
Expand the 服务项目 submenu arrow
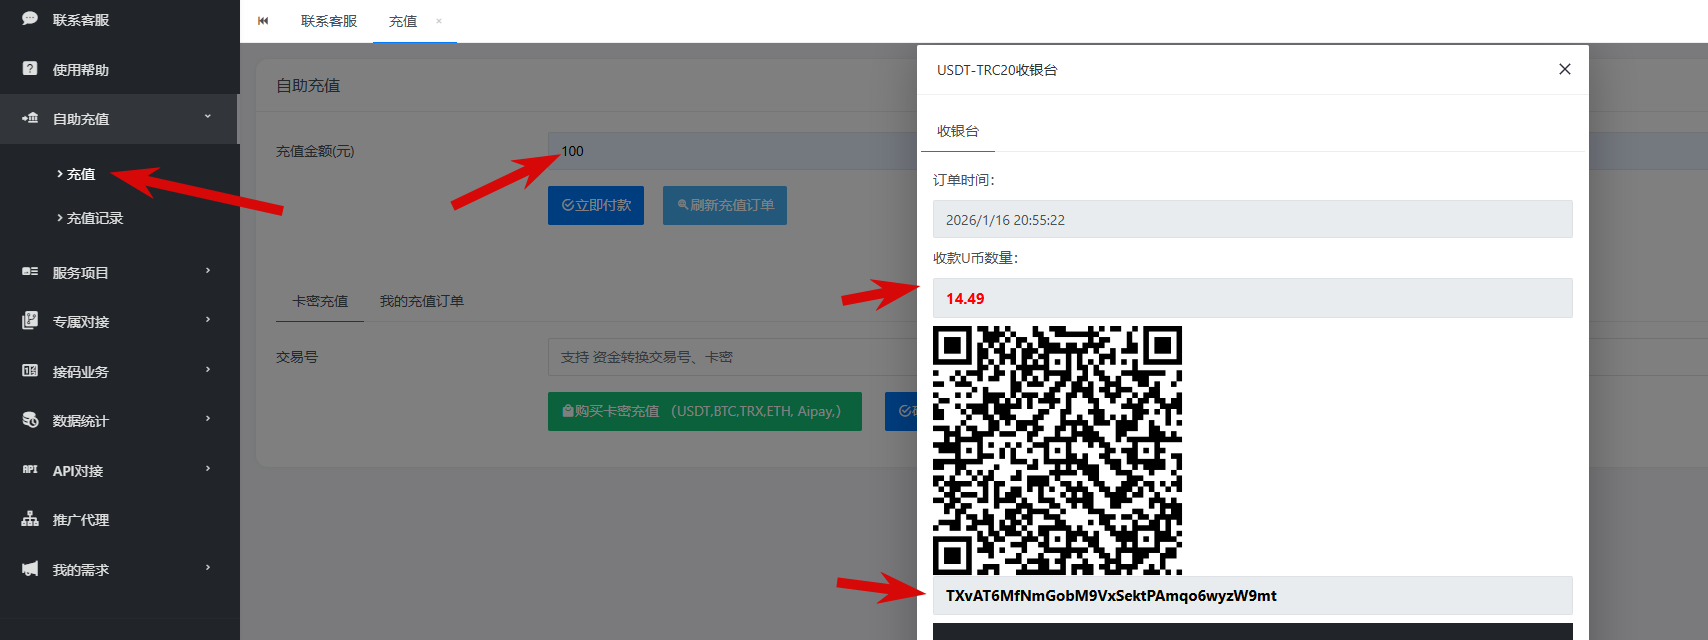pos(208,271)
